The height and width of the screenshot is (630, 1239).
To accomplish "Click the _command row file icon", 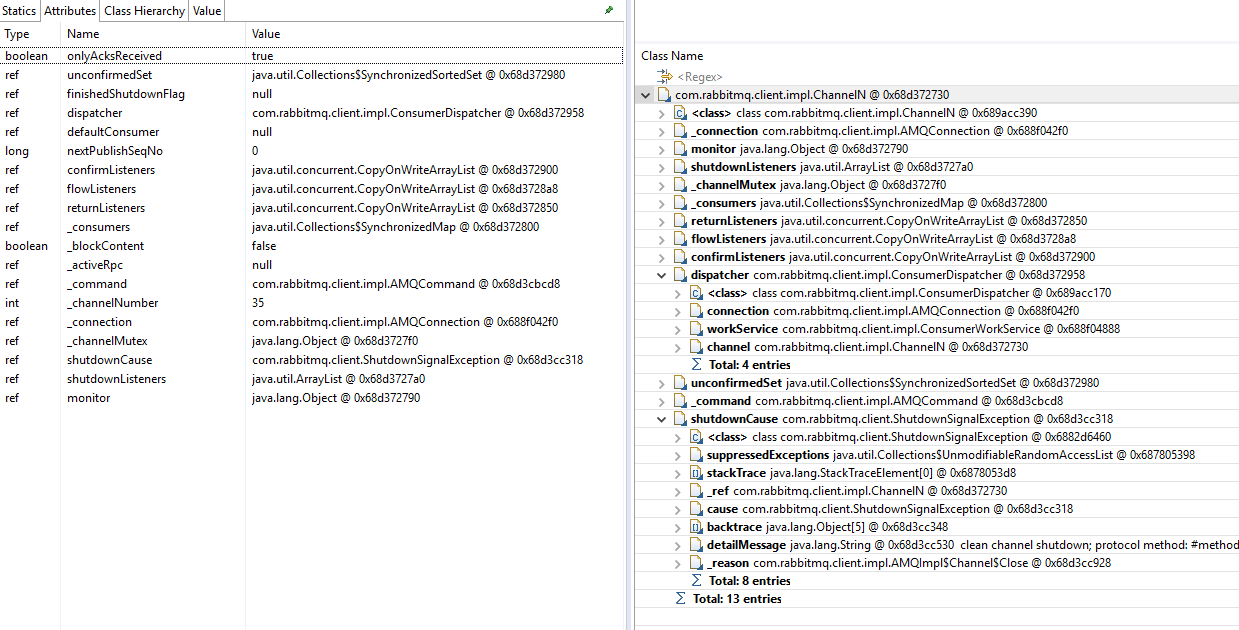I will coord(681,401).
